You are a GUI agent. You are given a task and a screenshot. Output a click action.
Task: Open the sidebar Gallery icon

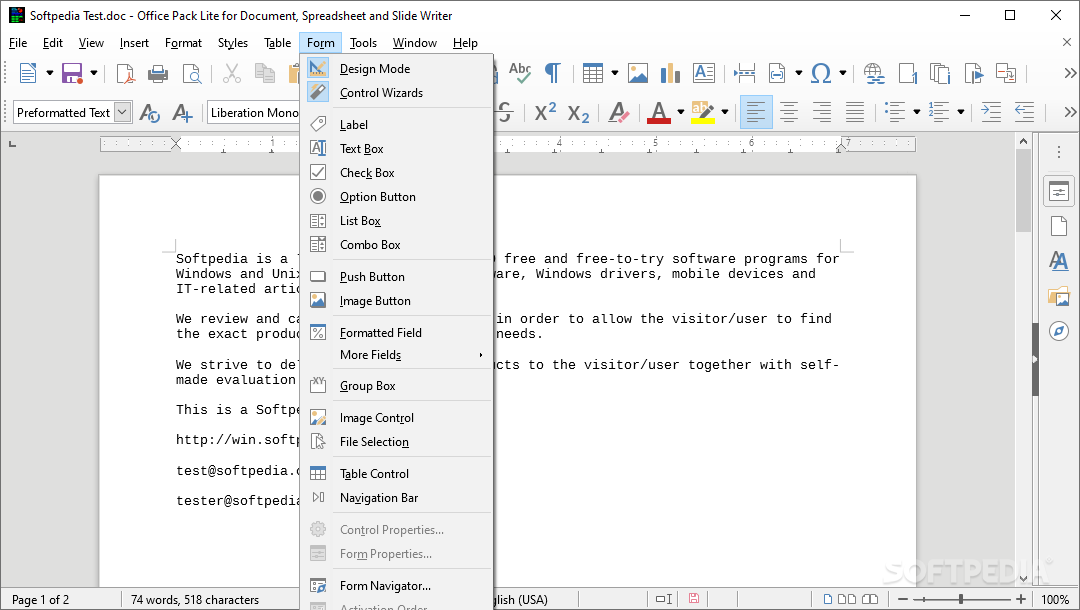click(1059, 297)
